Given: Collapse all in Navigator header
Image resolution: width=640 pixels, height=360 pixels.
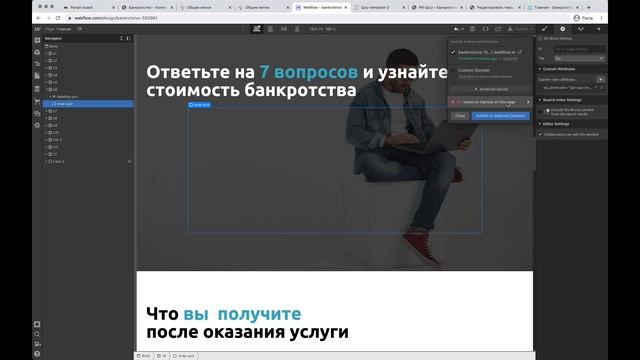Looking at the screenshot, I should click(x=121, y=38).
